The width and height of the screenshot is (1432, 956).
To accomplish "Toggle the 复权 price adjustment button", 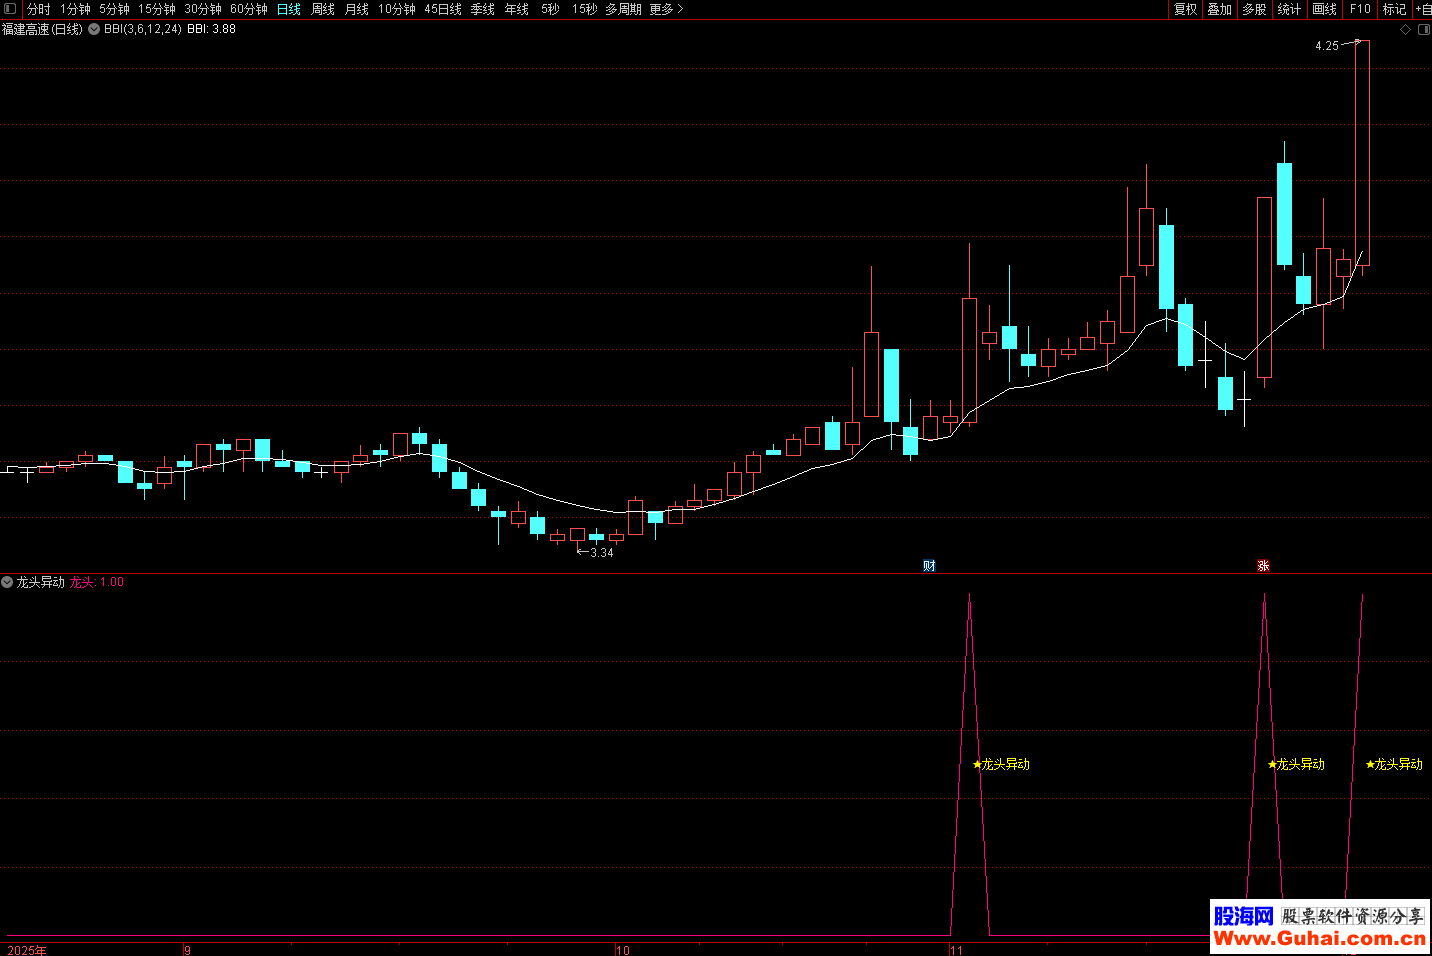I will tap(1185, 9).
